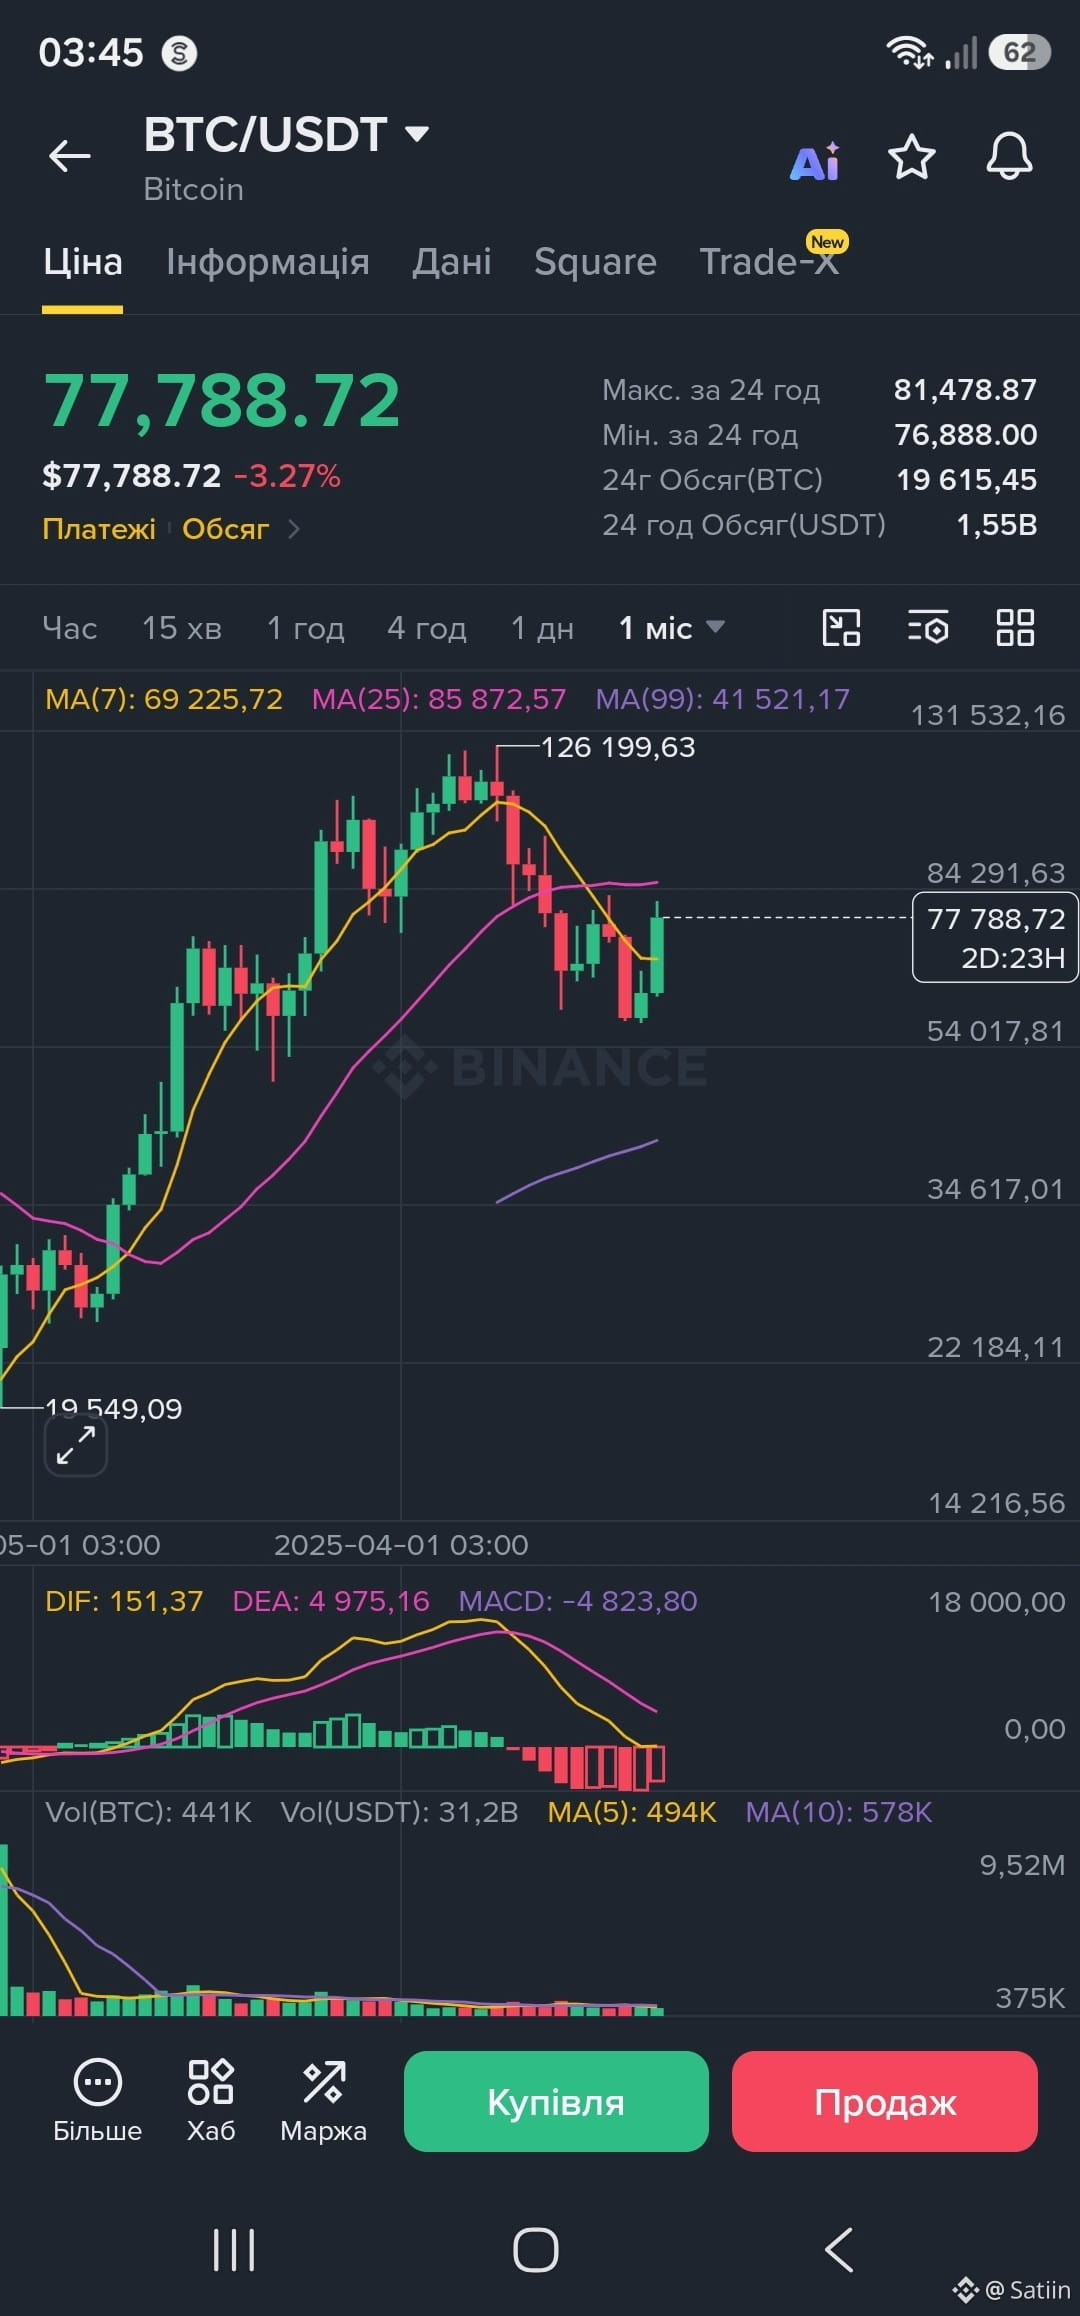Viewport: 1080px width, 2316px height.
Task: Tap MA(99) indicator value
Action: click(x=723, y=699)
